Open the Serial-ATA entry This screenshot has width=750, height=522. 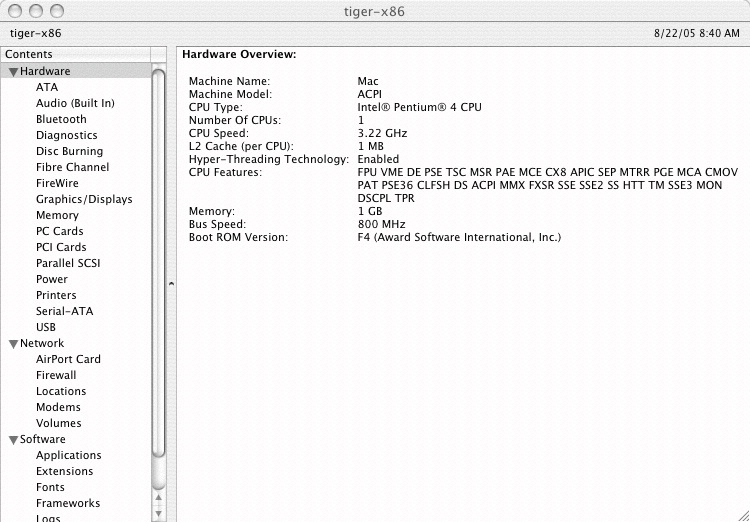(x=64, y=311)
